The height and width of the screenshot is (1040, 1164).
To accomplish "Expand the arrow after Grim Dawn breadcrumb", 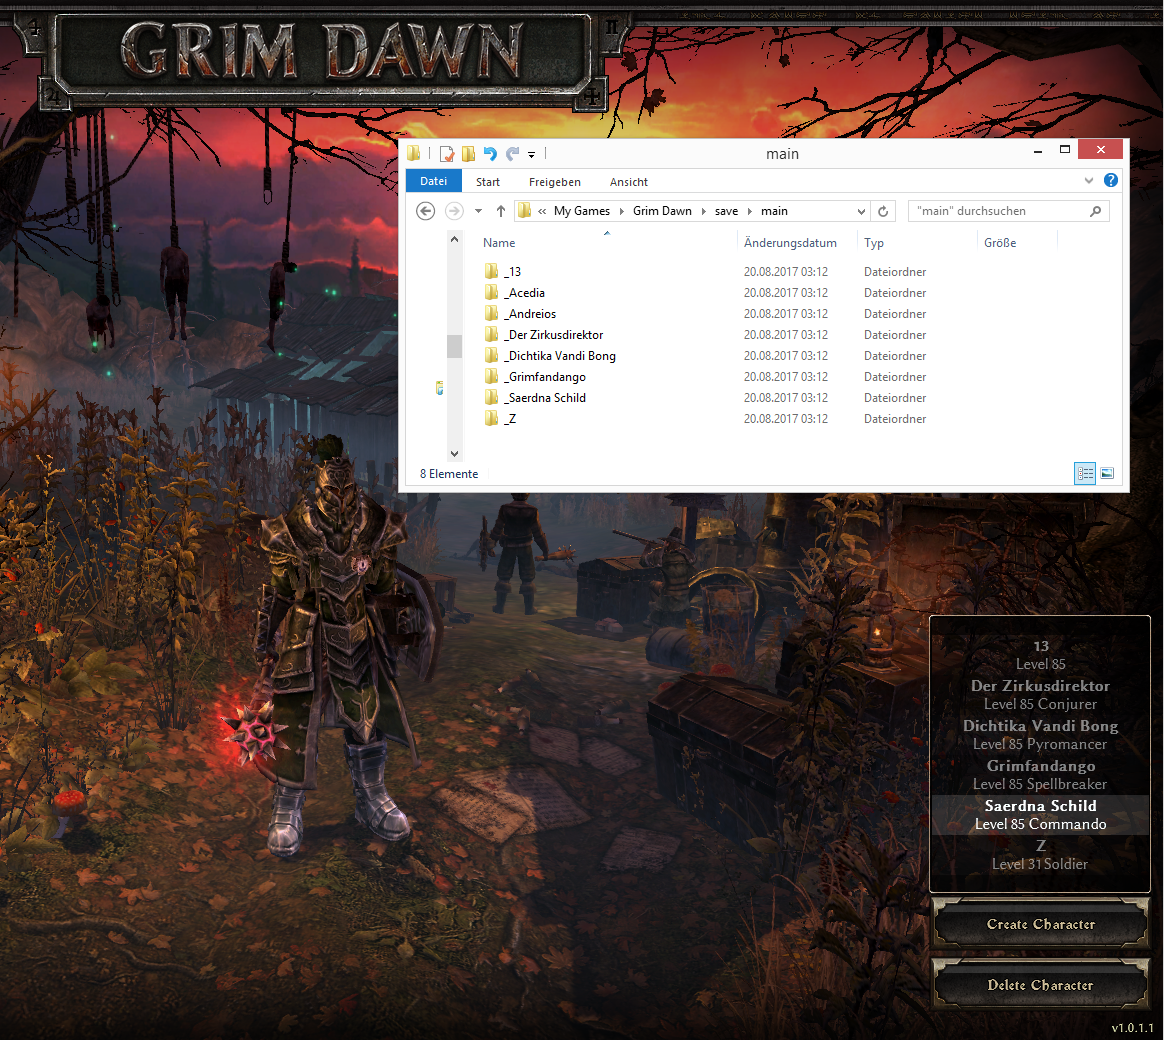I will [703, 211].
